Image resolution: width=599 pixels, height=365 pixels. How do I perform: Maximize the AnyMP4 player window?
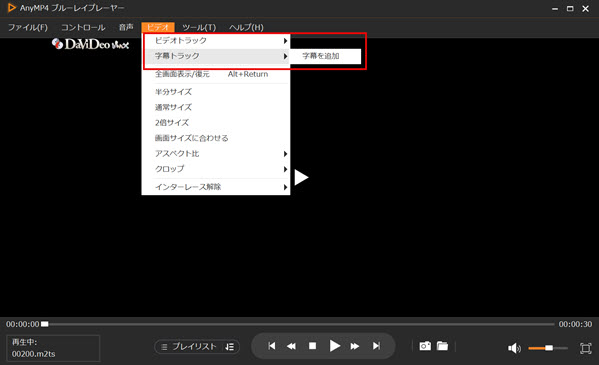click(570, 8)
